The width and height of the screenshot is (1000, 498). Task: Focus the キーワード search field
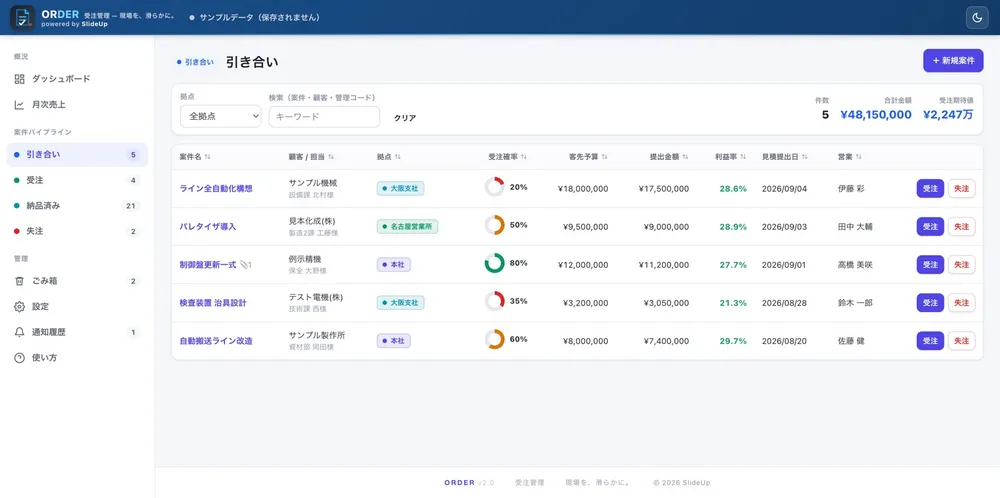(324, 117)
